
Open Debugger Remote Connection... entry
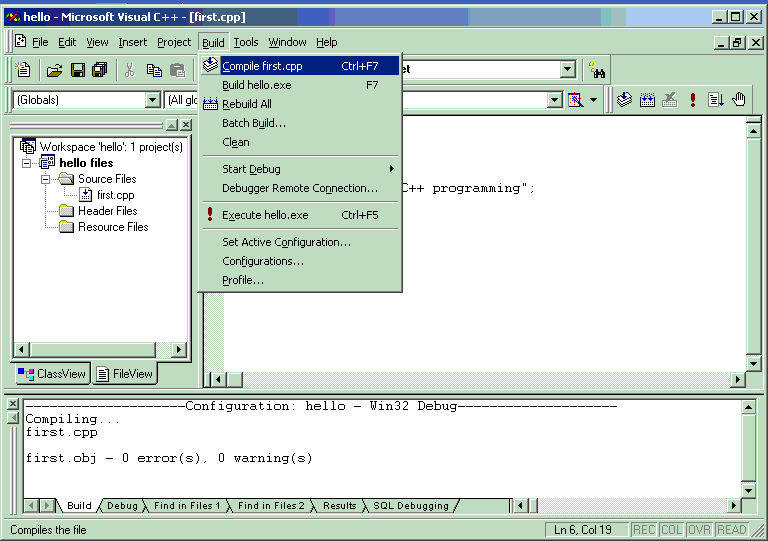pyautogui.click(x=300, y=188)
